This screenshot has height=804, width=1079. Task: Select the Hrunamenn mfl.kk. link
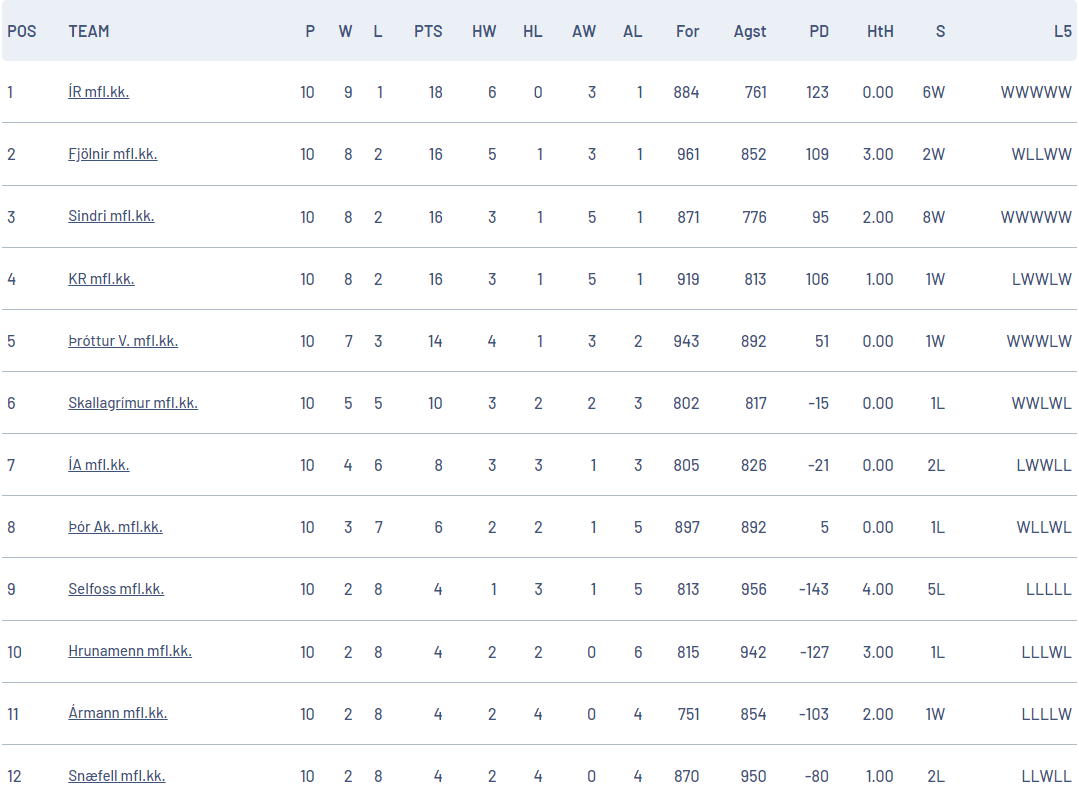point(130,650)
